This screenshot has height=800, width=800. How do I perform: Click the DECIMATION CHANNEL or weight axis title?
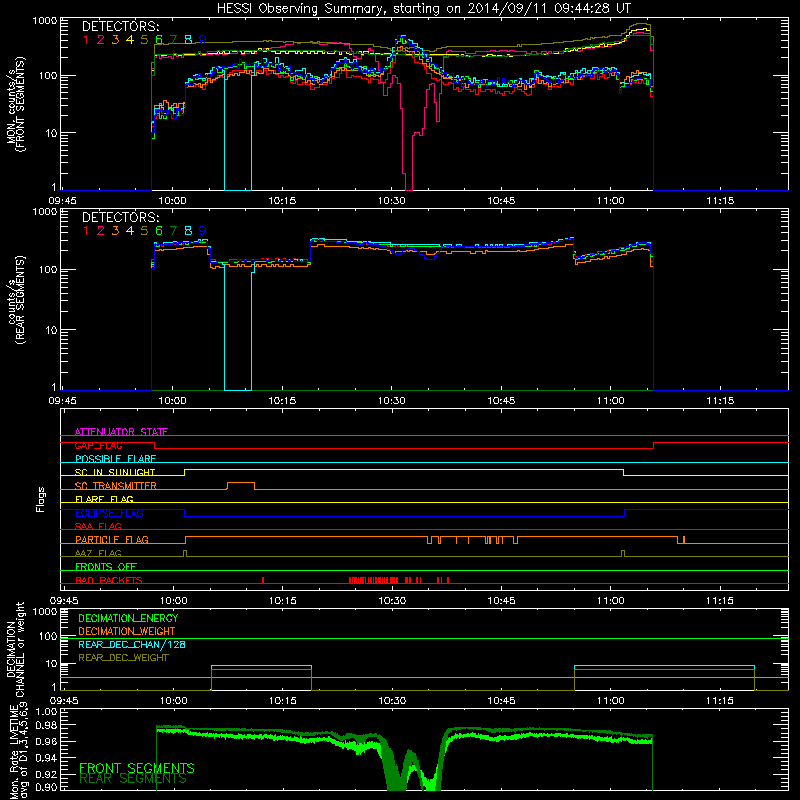[15, 649]
